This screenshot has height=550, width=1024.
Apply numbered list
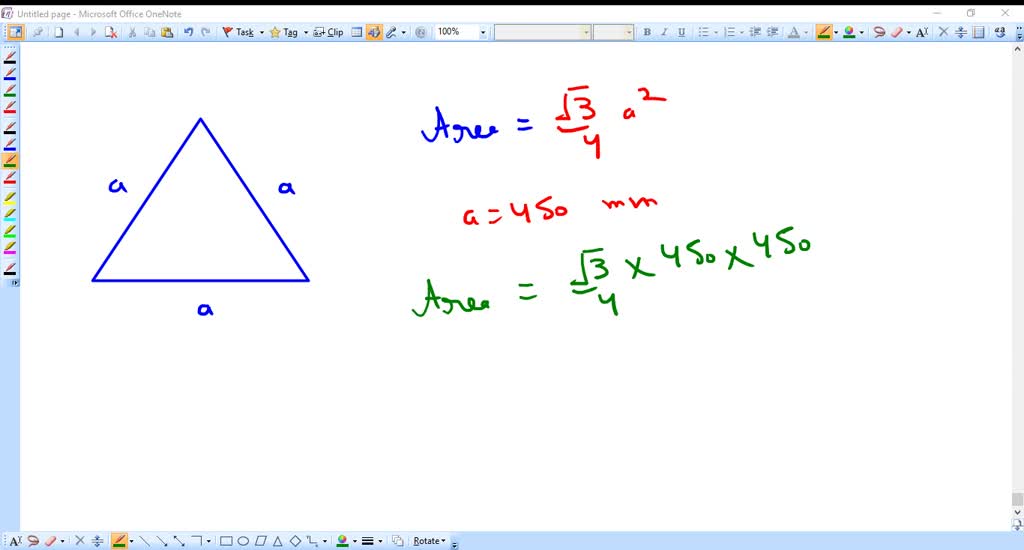[730, 32]
